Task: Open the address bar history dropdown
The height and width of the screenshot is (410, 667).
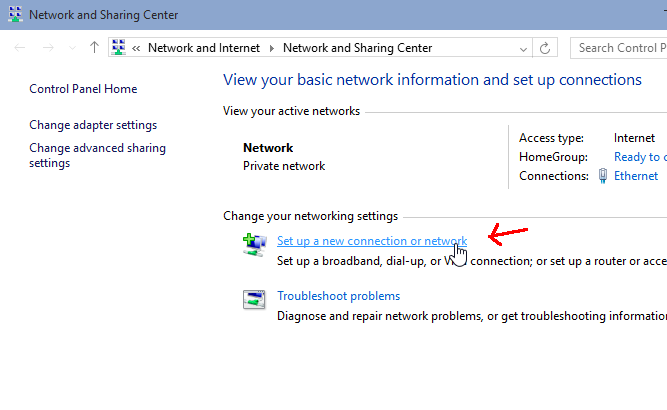Action: click(x=523, y=49)
